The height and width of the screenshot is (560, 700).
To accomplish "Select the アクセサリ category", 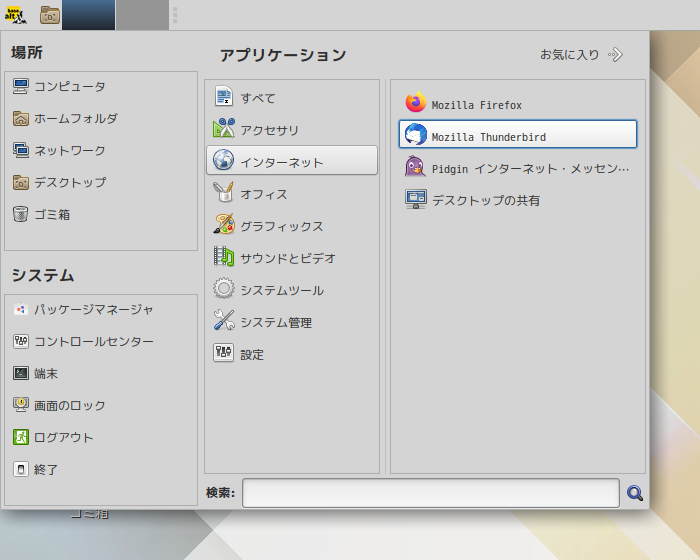I will 292,128.
